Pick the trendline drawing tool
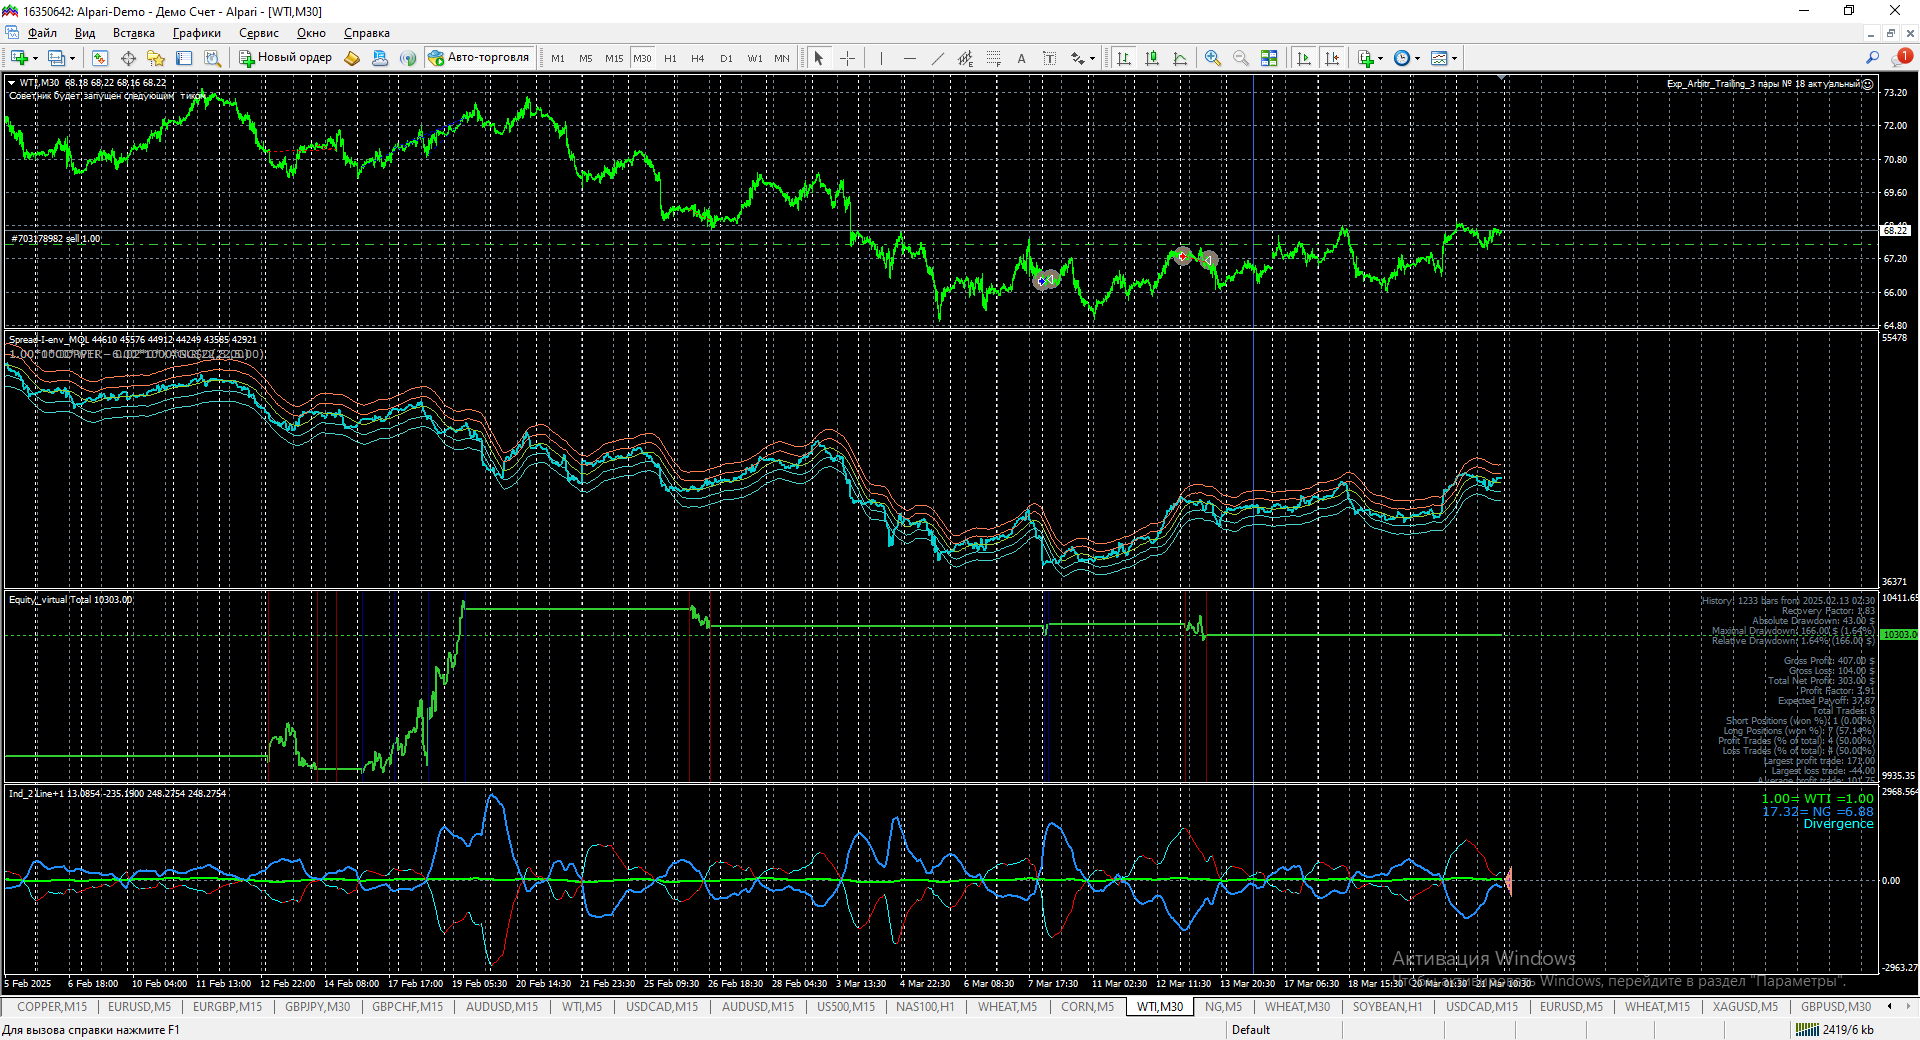 (x=937, y=58)
